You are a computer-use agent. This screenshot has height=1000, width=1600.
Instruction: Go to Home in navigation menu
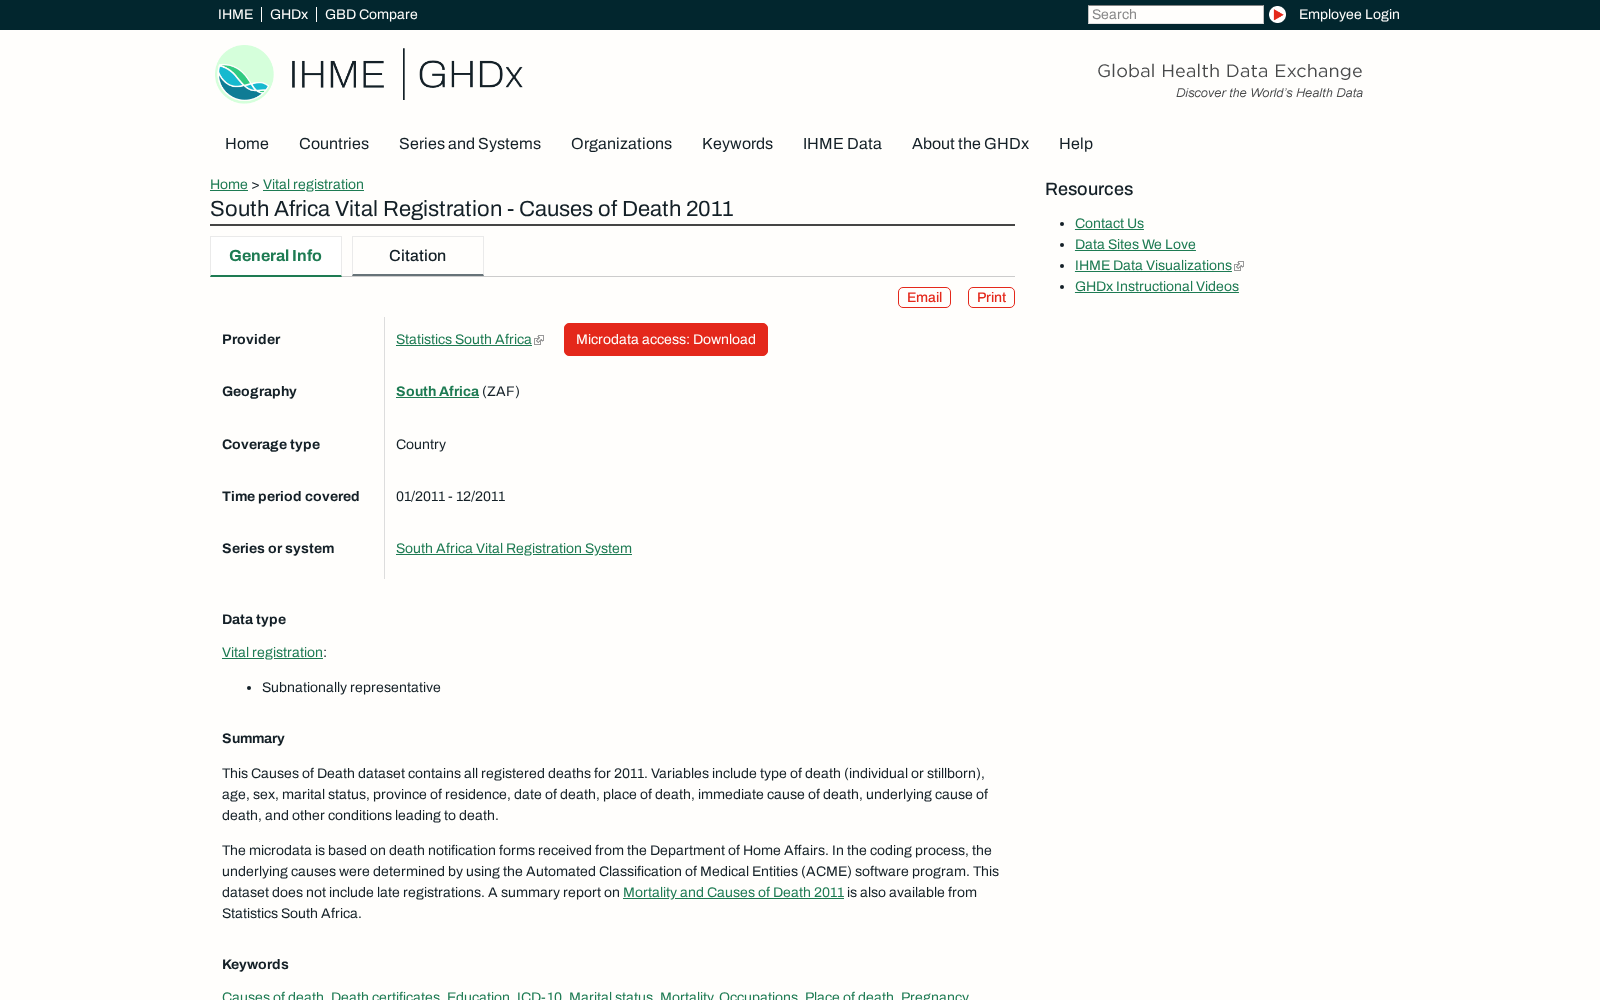(247, 144)
